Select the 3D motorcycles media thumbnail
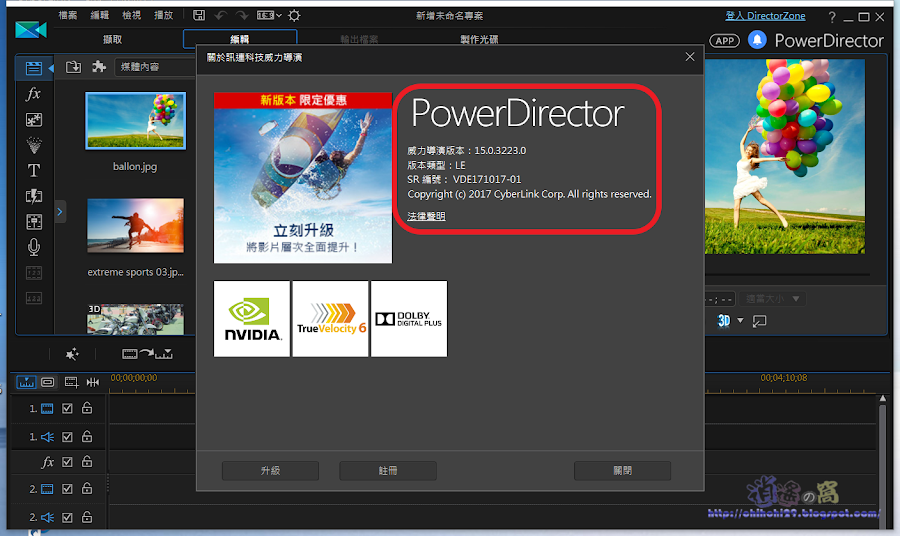This screenshot has width=900, height=536. (x=136, y=319)
